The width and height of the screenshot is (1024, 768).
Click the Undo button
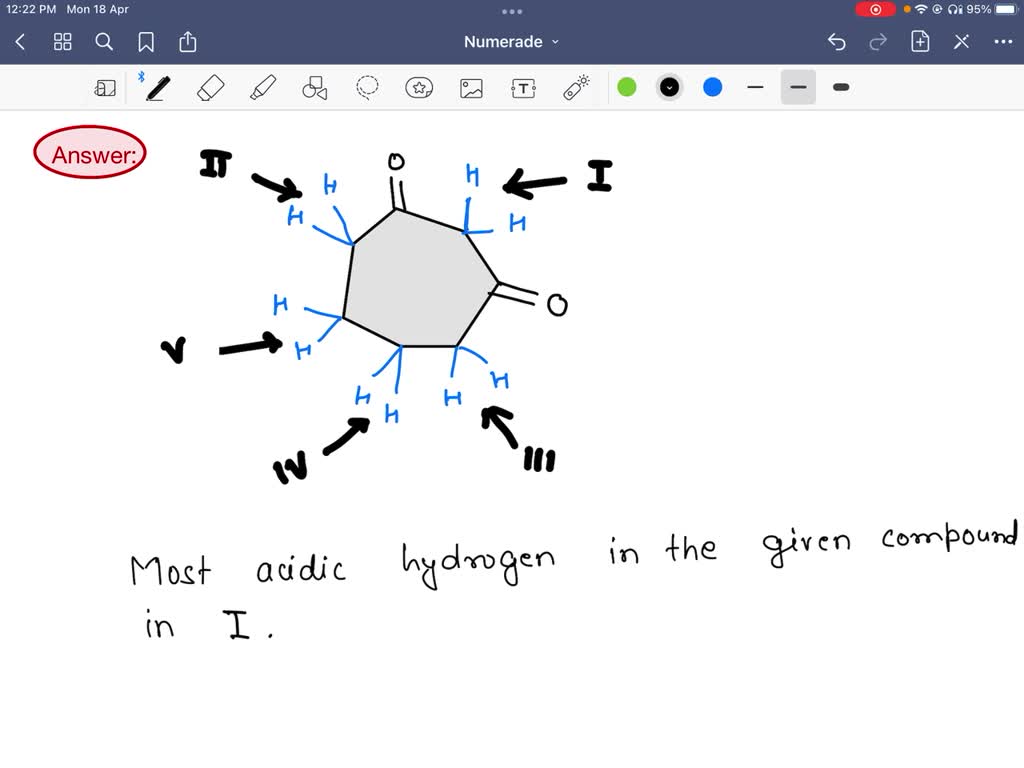click(837, 42)
